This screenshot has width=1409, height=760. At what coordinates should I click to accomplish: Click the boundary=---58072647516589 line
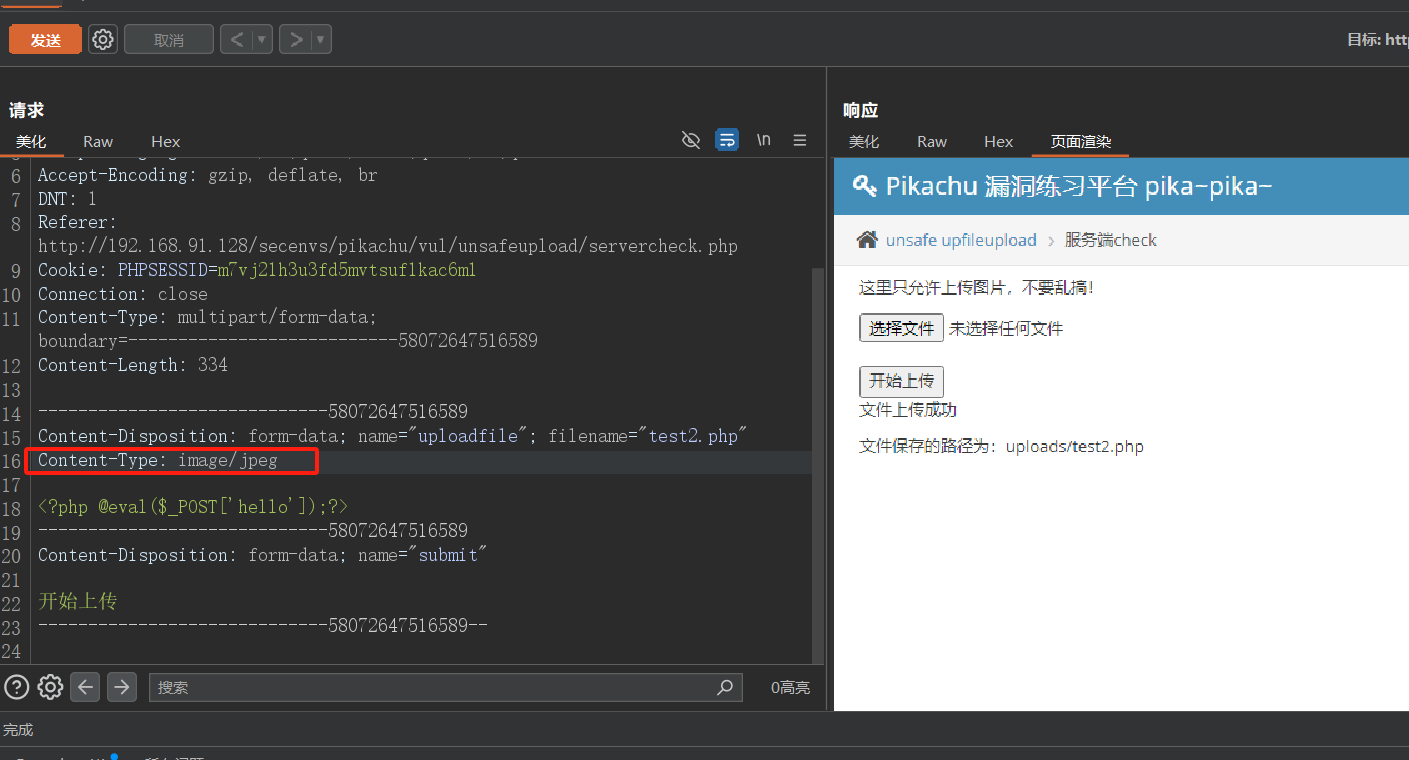(x=288, y=341)
